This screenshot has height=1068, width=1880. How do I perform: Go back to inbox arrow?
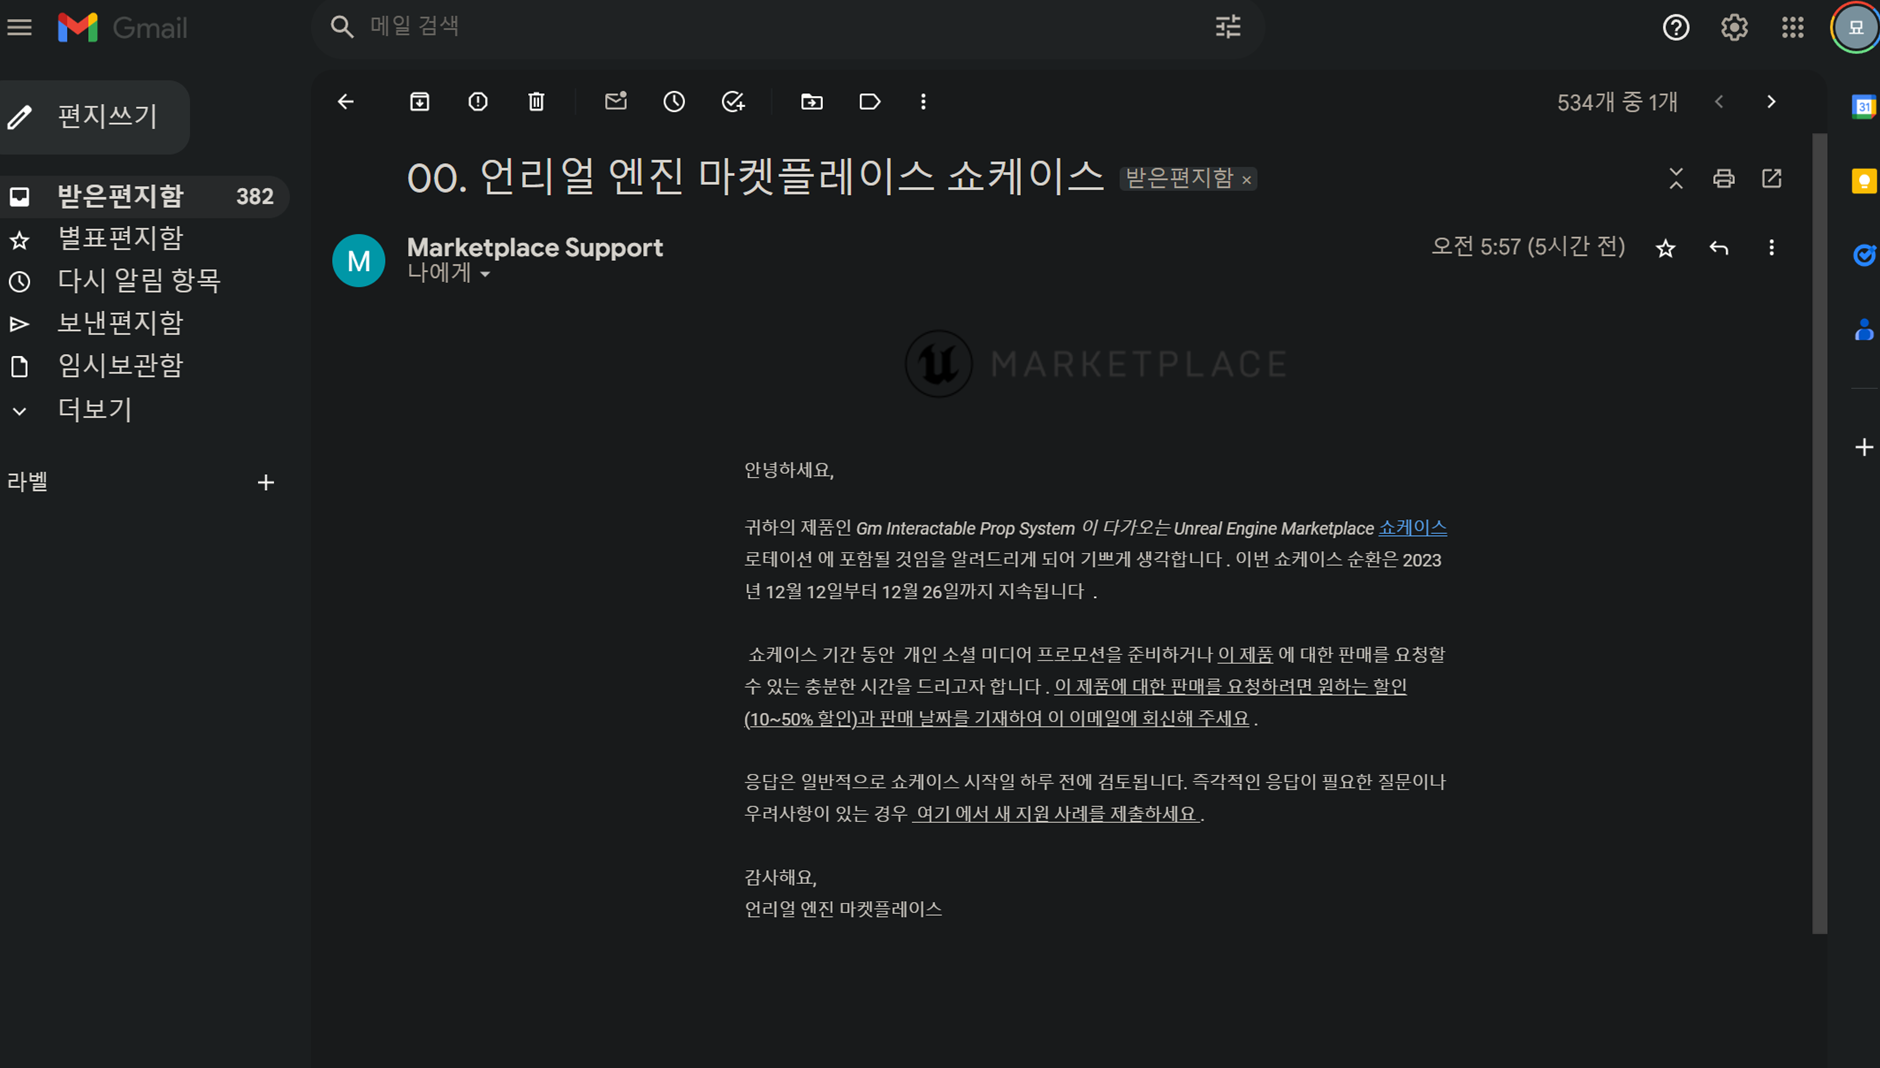346,101
